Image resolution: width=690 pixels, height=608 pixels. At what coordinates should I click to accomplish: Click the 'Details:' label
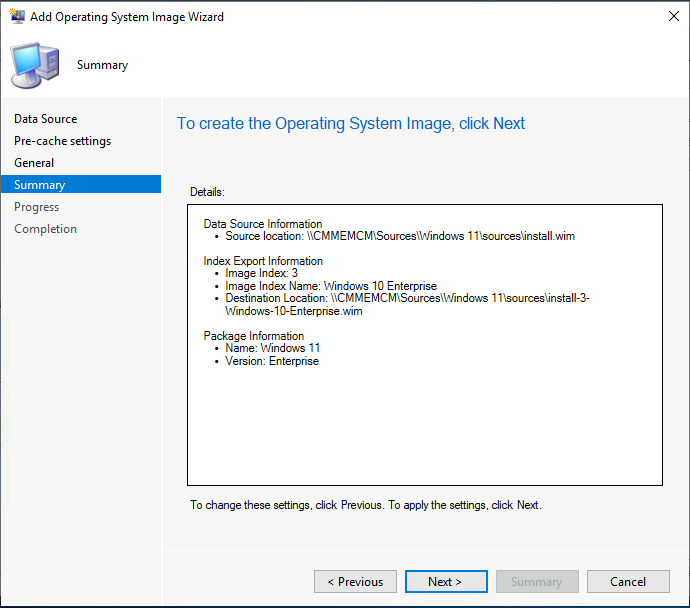[x=207, y=192]
